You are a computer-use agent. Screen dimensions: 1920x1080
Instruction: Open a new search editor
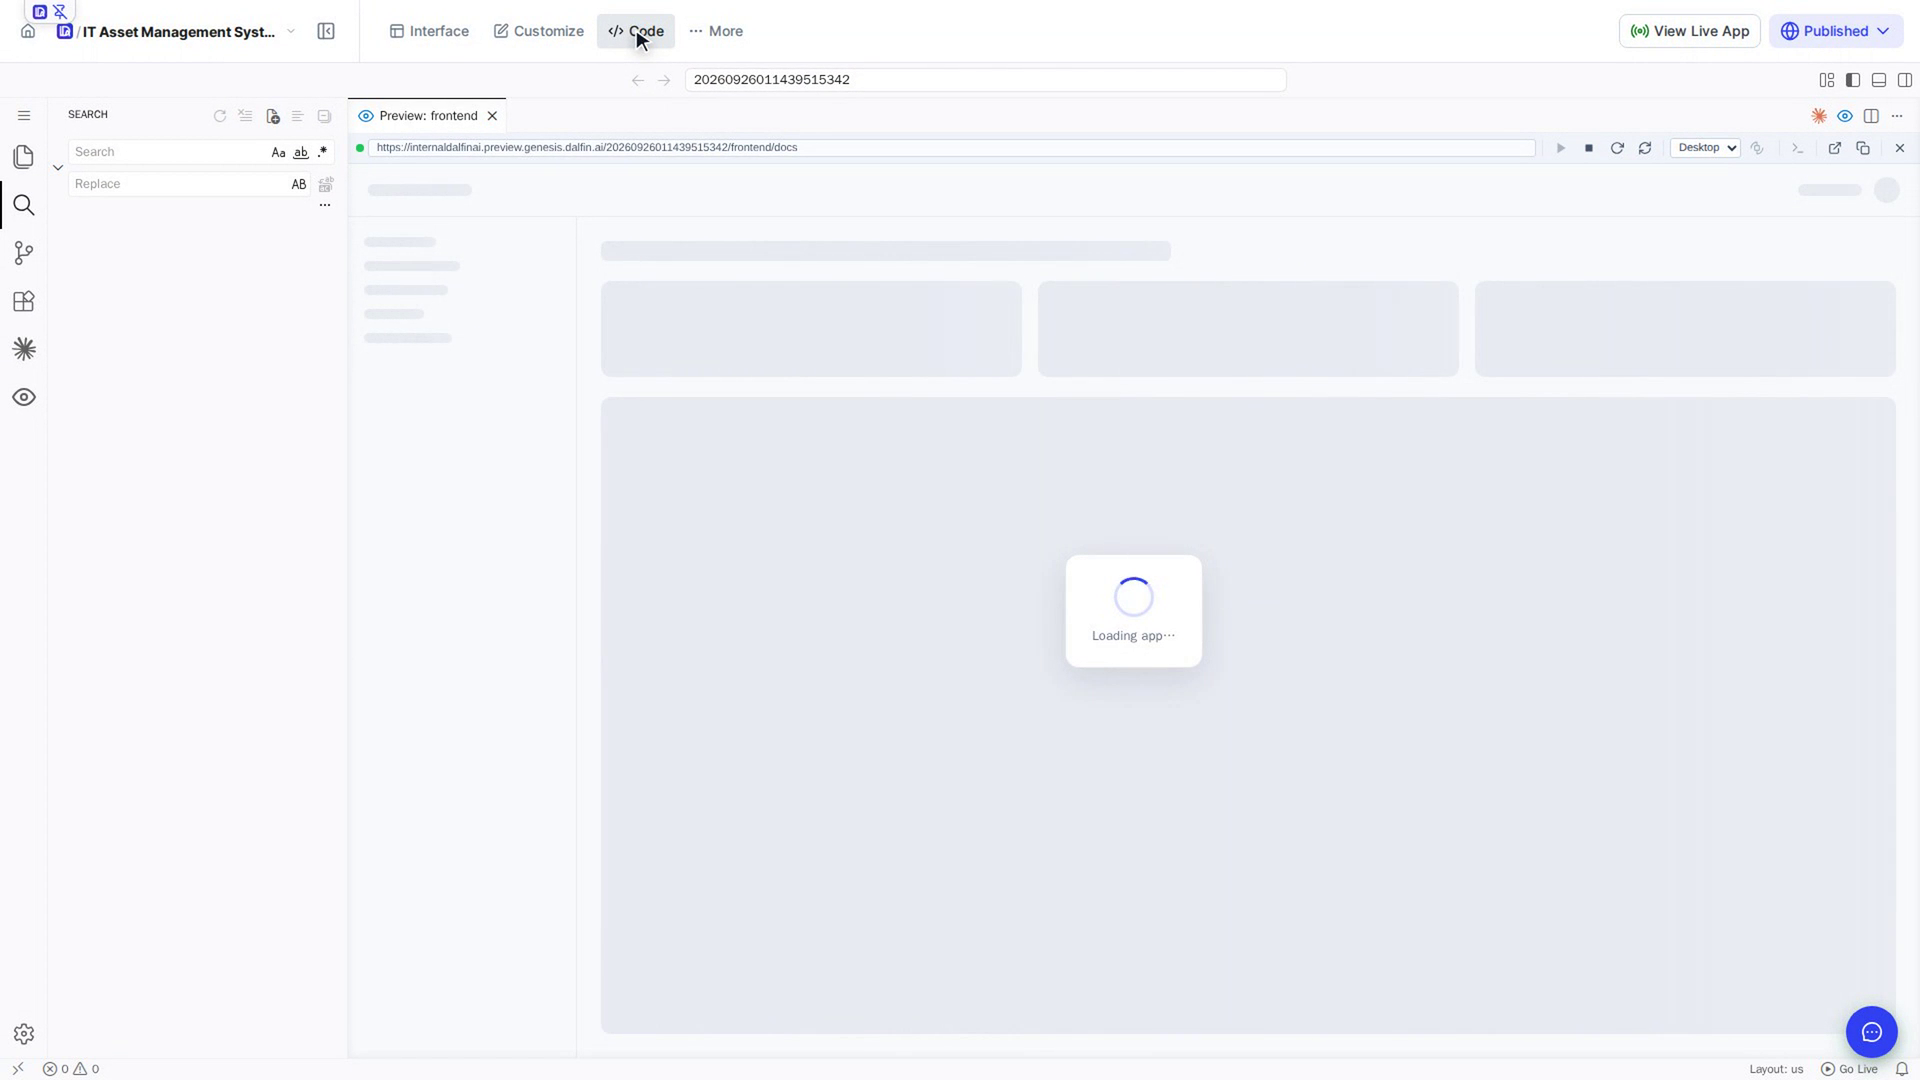[x=272, y=116]
